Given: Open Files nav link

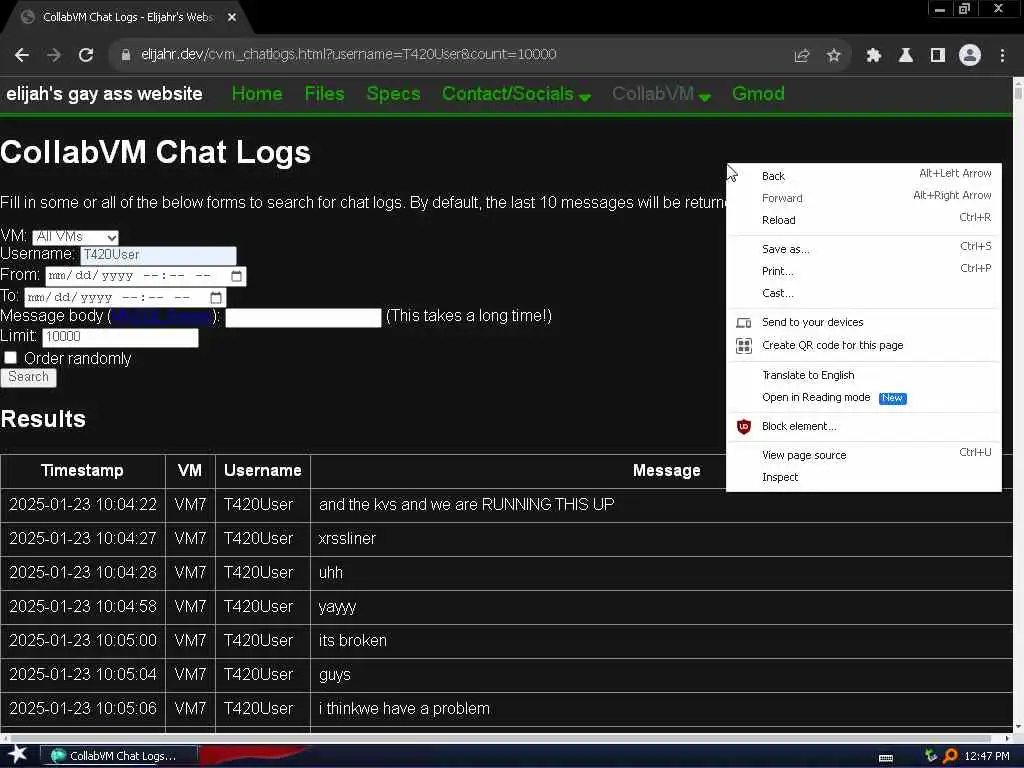Looking at the screenshot, I should click(x=324, y=94).
